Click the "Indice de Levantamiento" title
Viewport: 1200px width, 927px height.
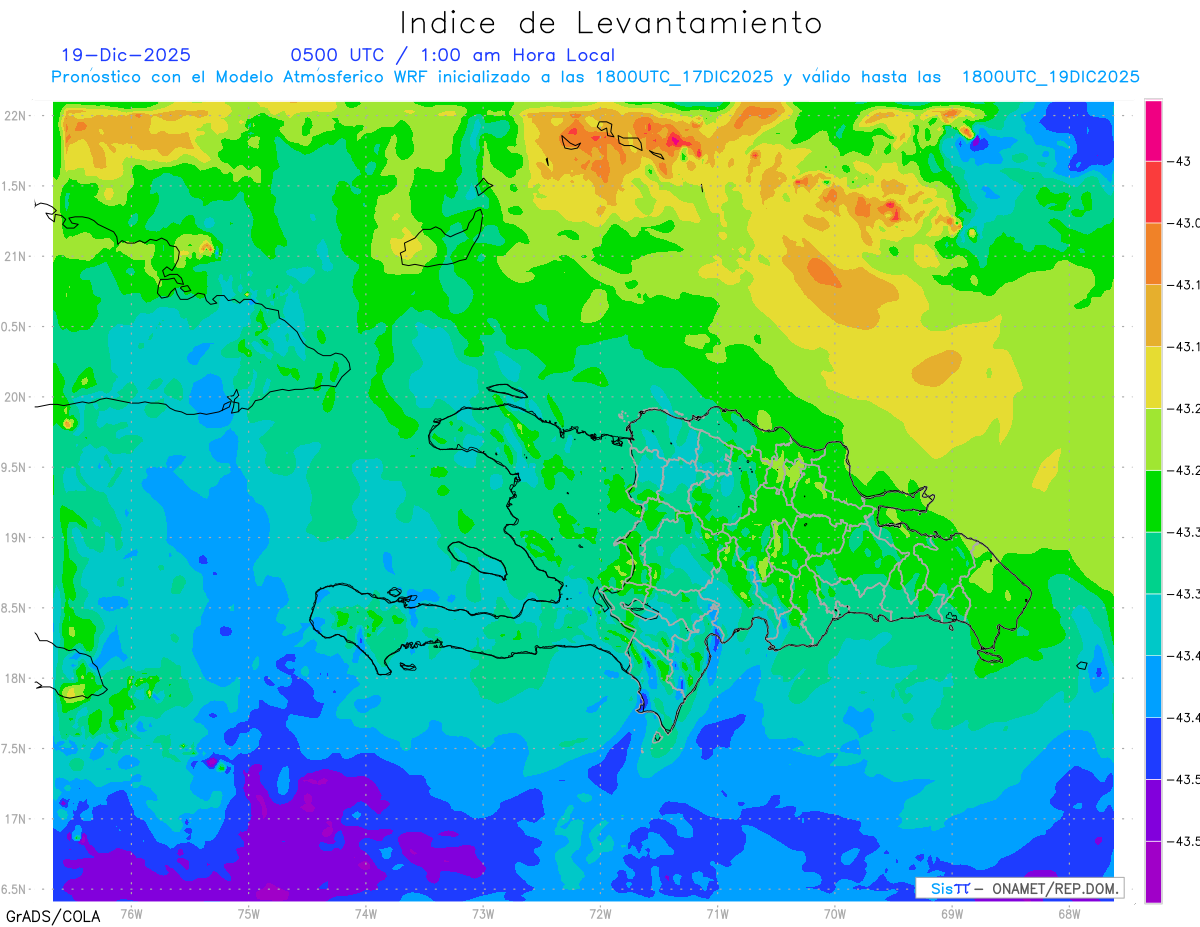611,23
